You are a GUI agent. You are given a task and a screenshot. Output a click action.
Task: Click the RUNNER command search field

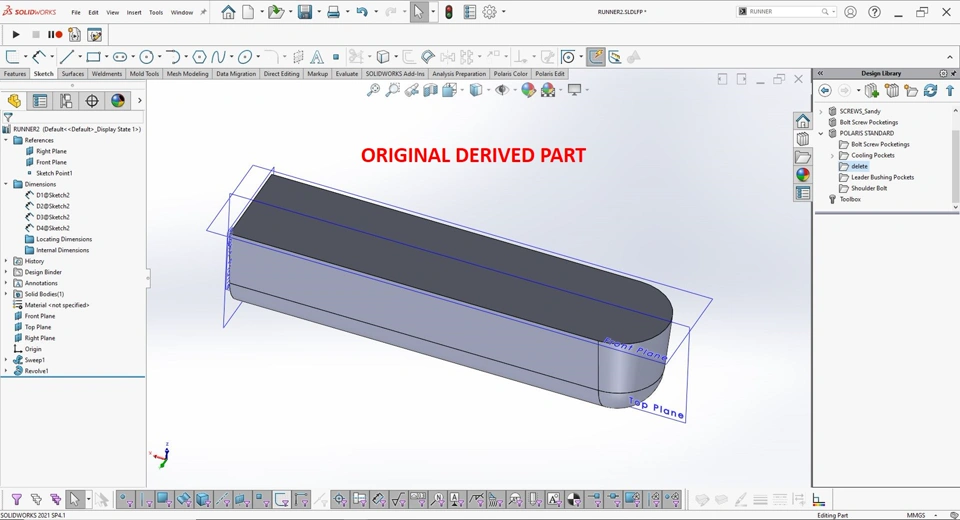pos(782,12)
